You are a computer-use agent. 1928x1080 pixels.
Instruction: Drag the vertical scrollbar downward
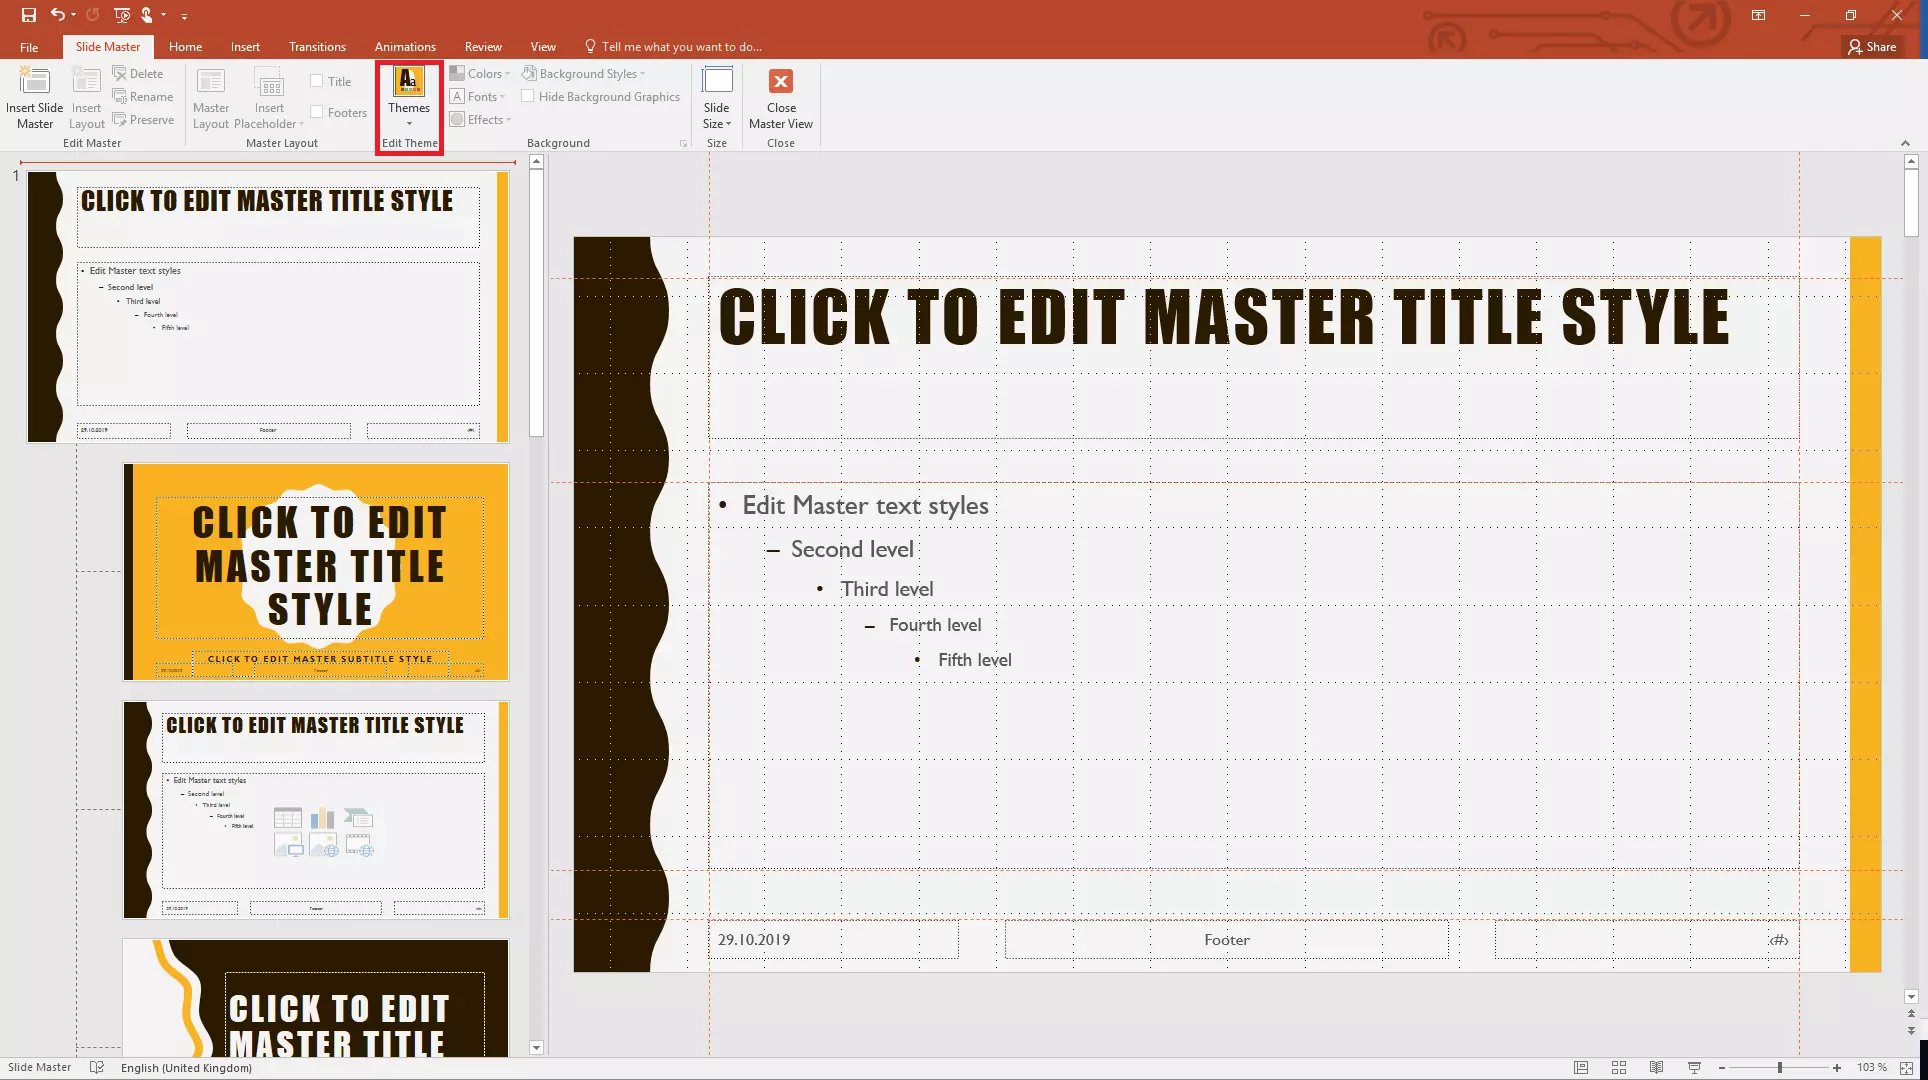(1915, 205)
